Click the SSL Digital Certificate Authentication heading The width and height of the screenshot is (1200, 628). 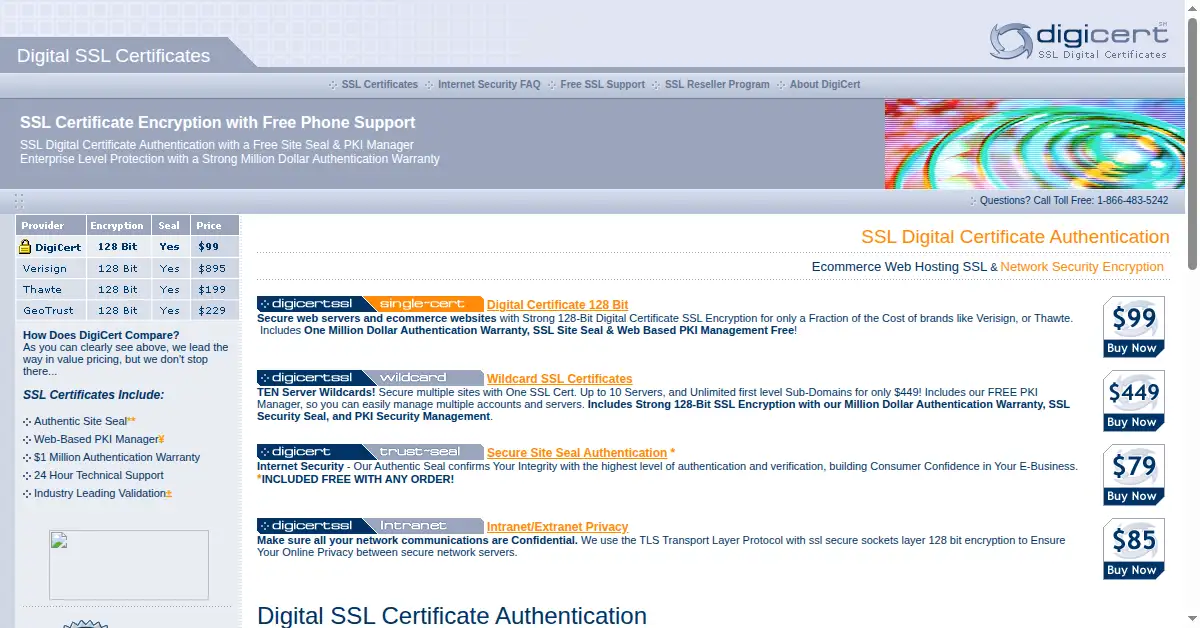tap(1015, 237)
